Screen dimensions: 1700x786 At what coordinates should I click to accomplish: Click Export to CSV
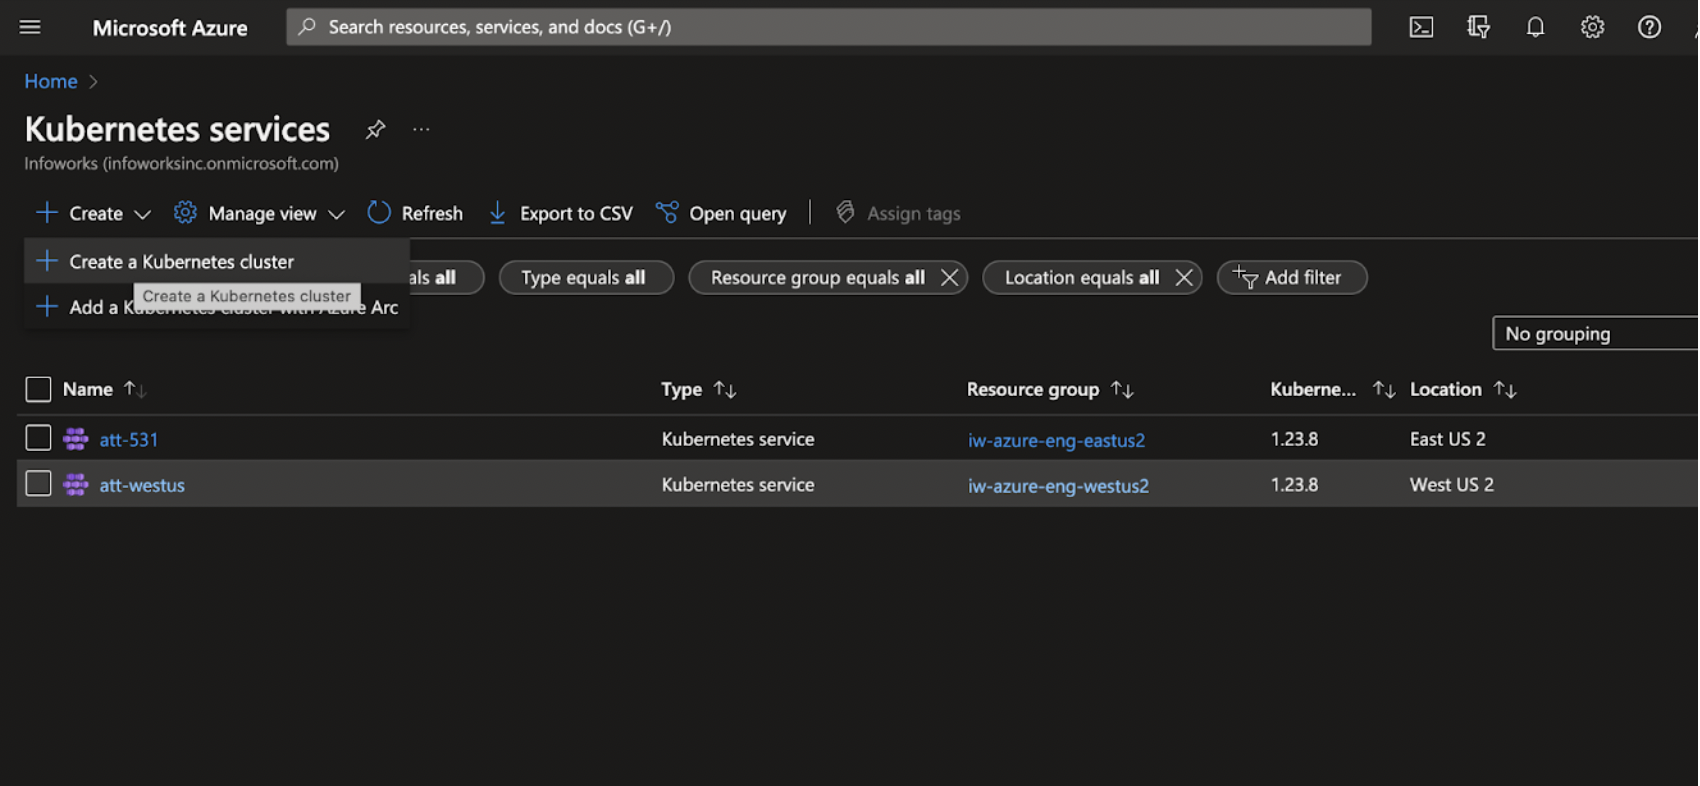[x=560, y=213]
